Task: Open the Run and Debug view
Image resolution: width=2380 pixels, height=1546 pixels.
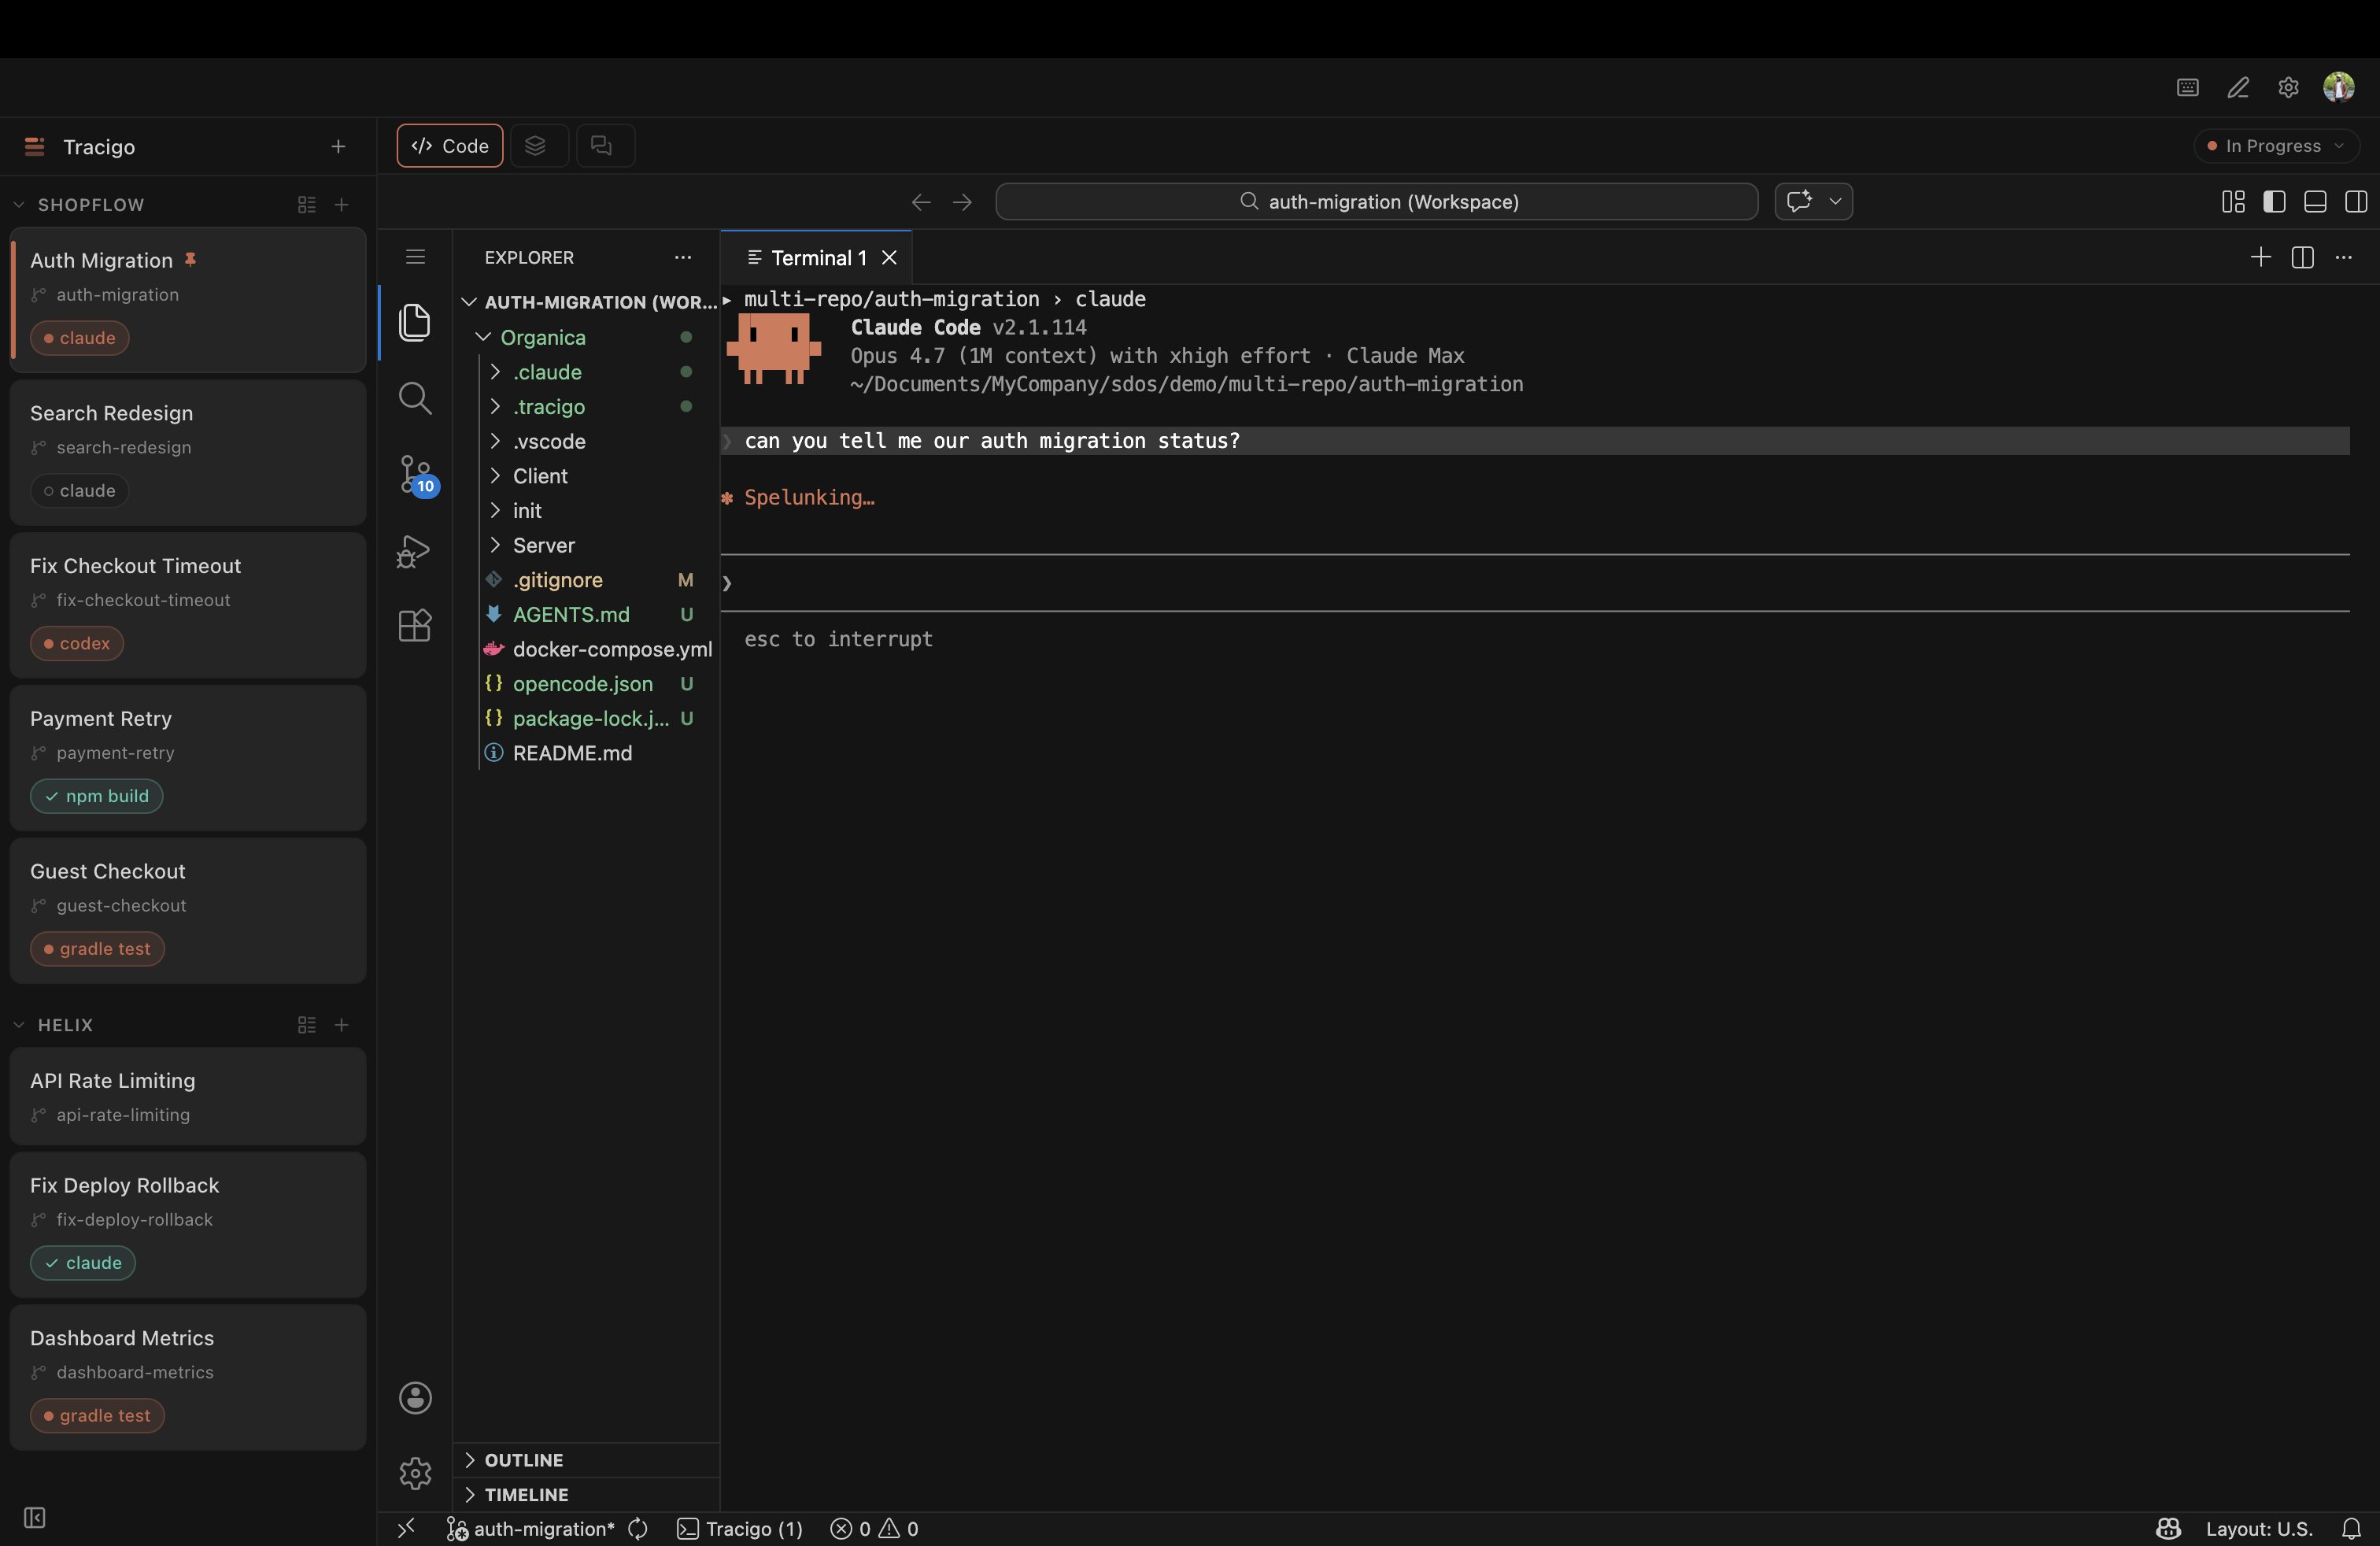Action: (x=415, y=550)
